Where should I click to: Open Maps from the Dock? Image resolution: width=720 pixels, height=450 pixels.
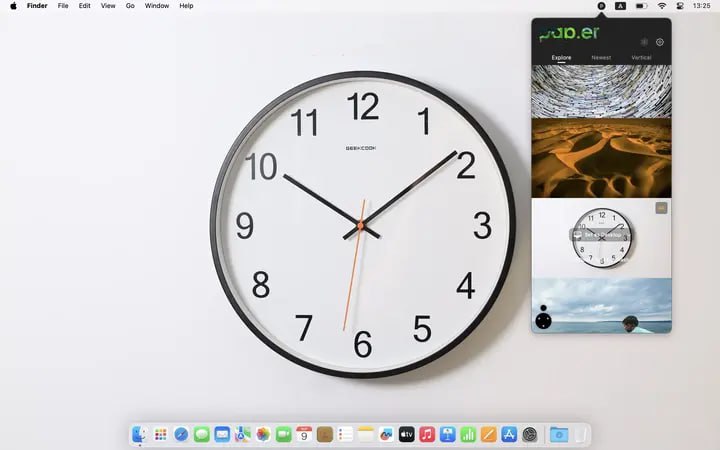click(x=242, y=434)
